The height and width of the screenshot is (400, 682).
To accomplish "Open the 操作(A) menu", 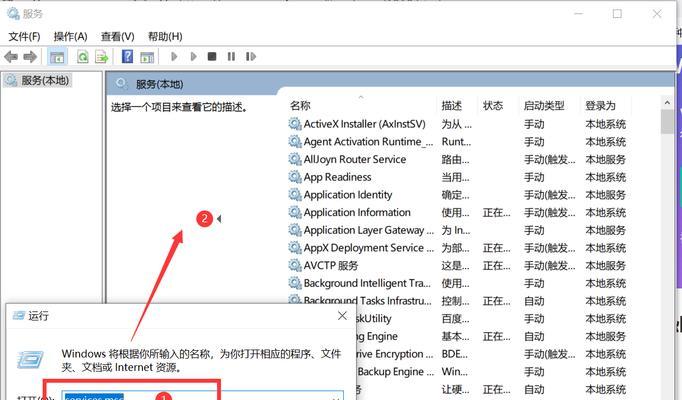I will (x=70, y=37).
